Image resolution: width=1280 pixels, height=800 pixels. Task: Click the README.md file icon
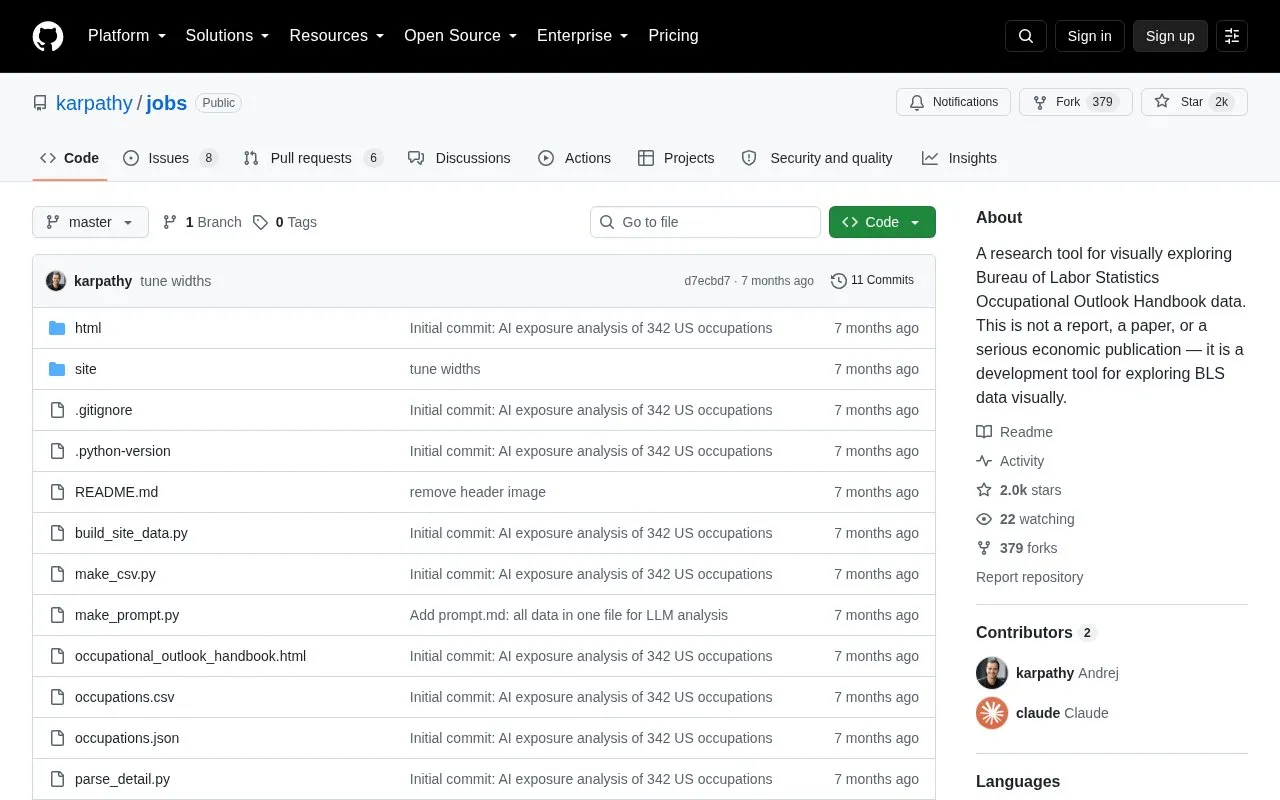57,492
